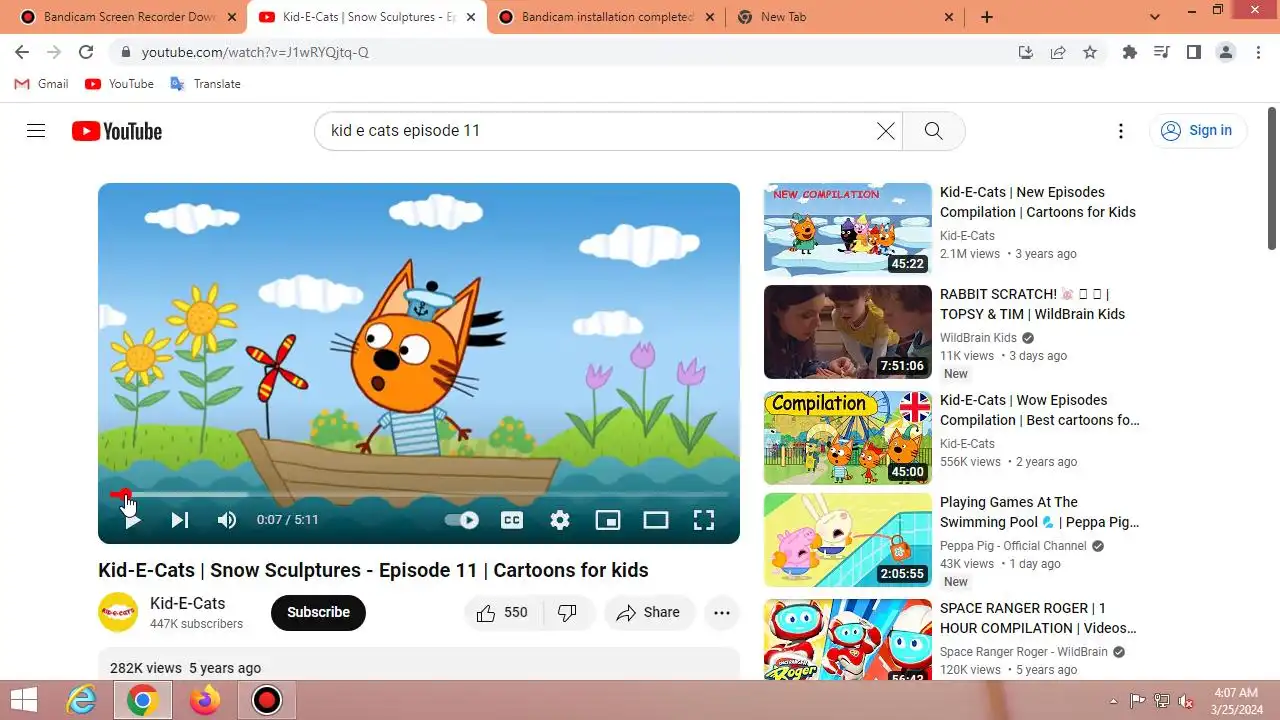Switch to miniplayer mode
Image resolution: width=1280 pixels, height=720 pixels.
coord(608,520)
